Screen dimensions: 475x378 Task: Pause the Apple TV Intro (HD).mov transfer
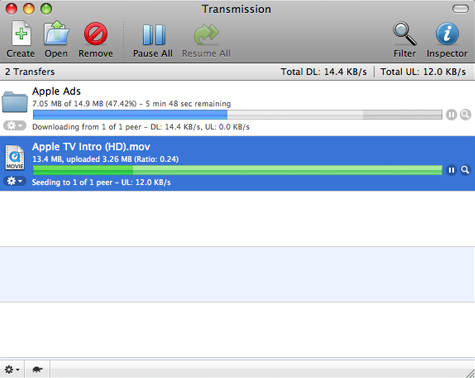(x=451, y=170)
